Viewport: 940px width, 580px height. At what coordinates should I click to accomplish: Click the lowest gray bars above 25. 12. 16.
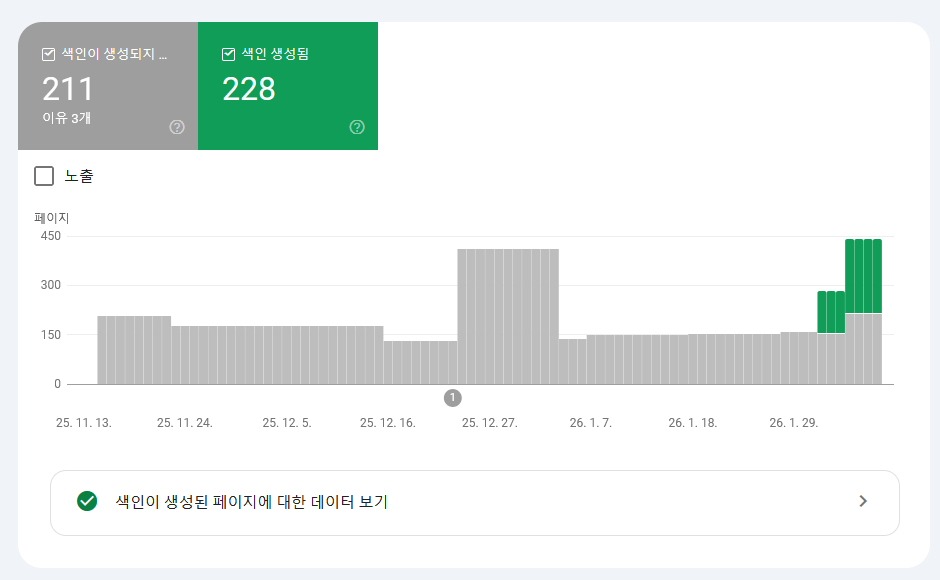pyautogui.click(x=420, y=362)
